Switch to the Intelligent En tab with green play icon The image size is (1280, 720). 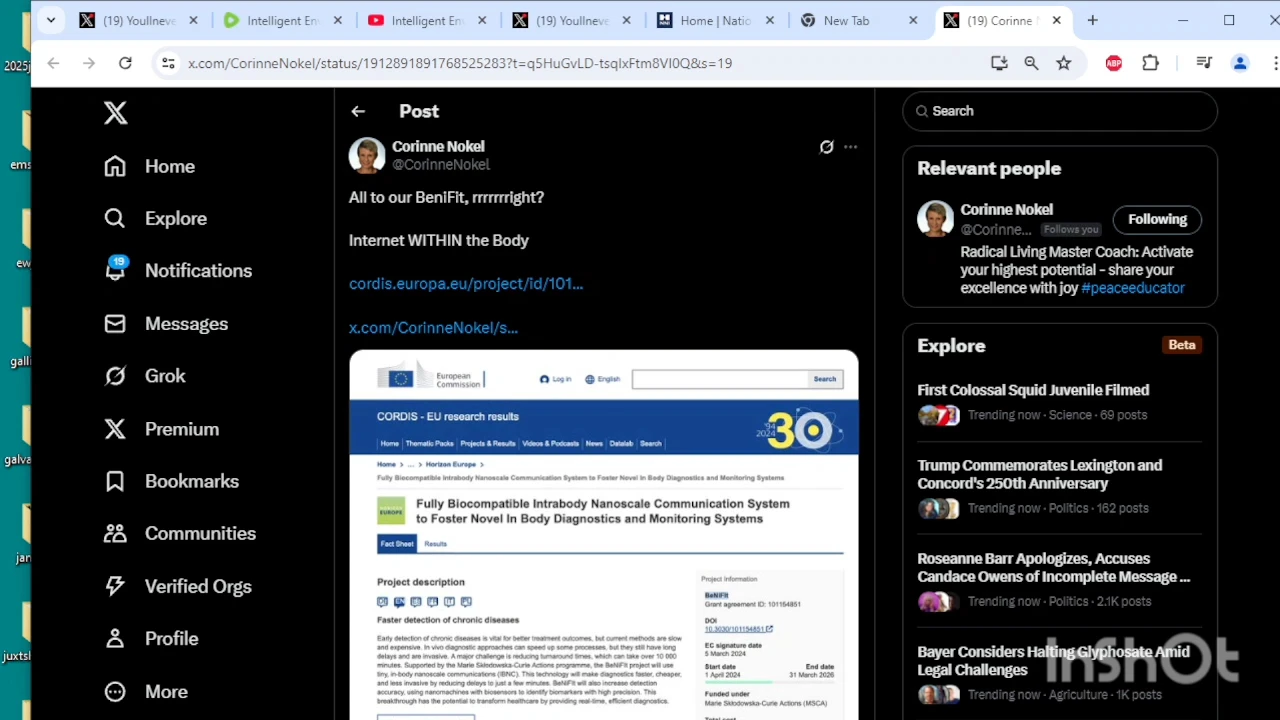pyautogui.click(x=283, y=20)
